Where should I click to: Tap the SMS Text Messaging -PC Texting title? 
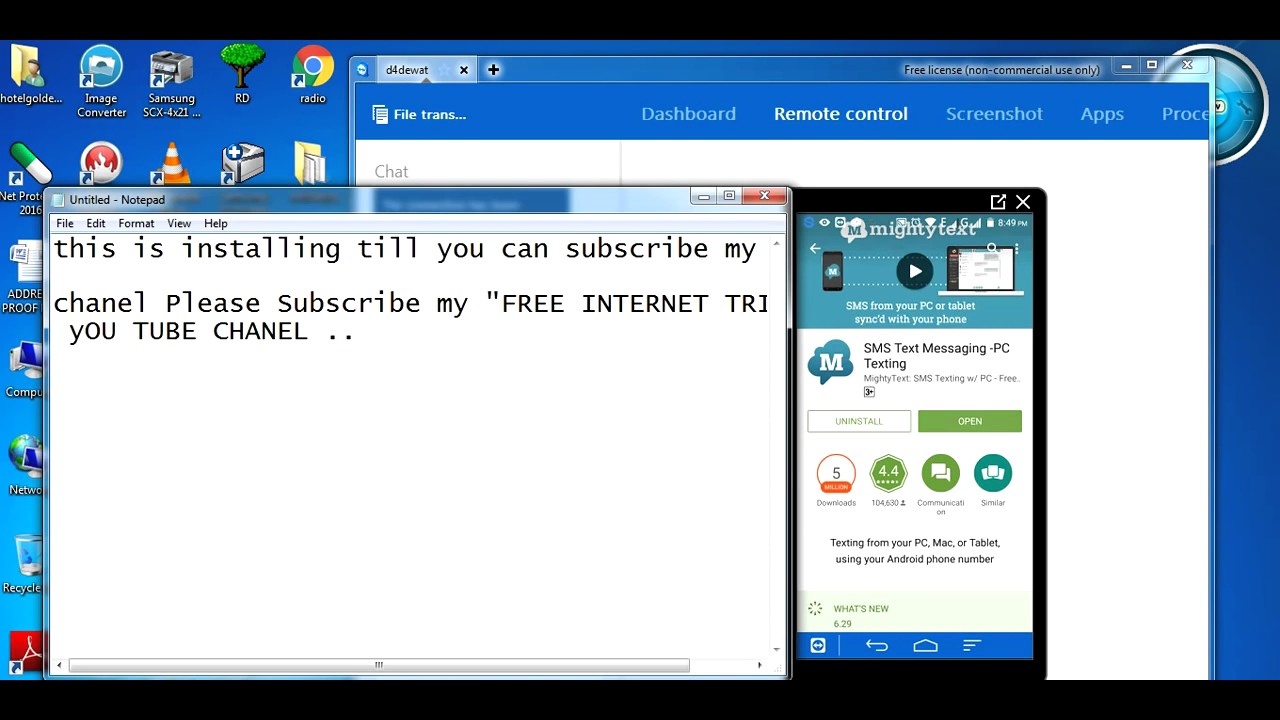937,356
